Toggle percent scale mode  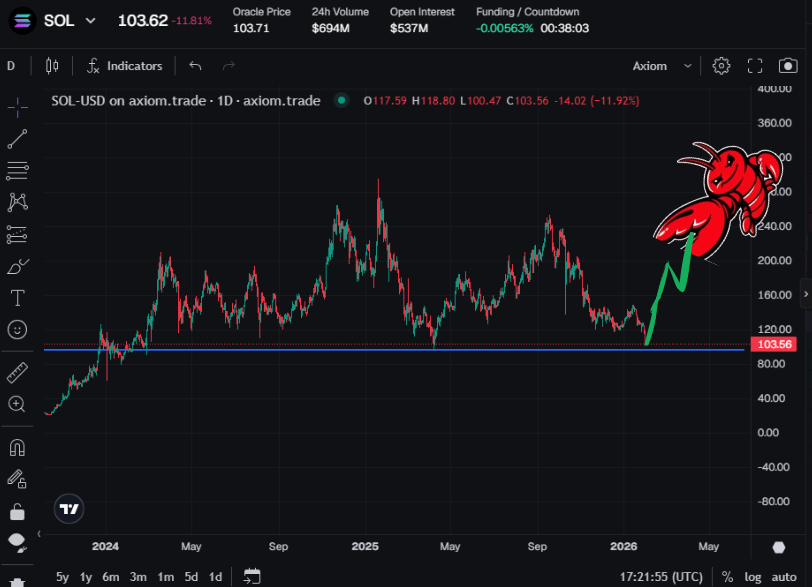(728, 577)
